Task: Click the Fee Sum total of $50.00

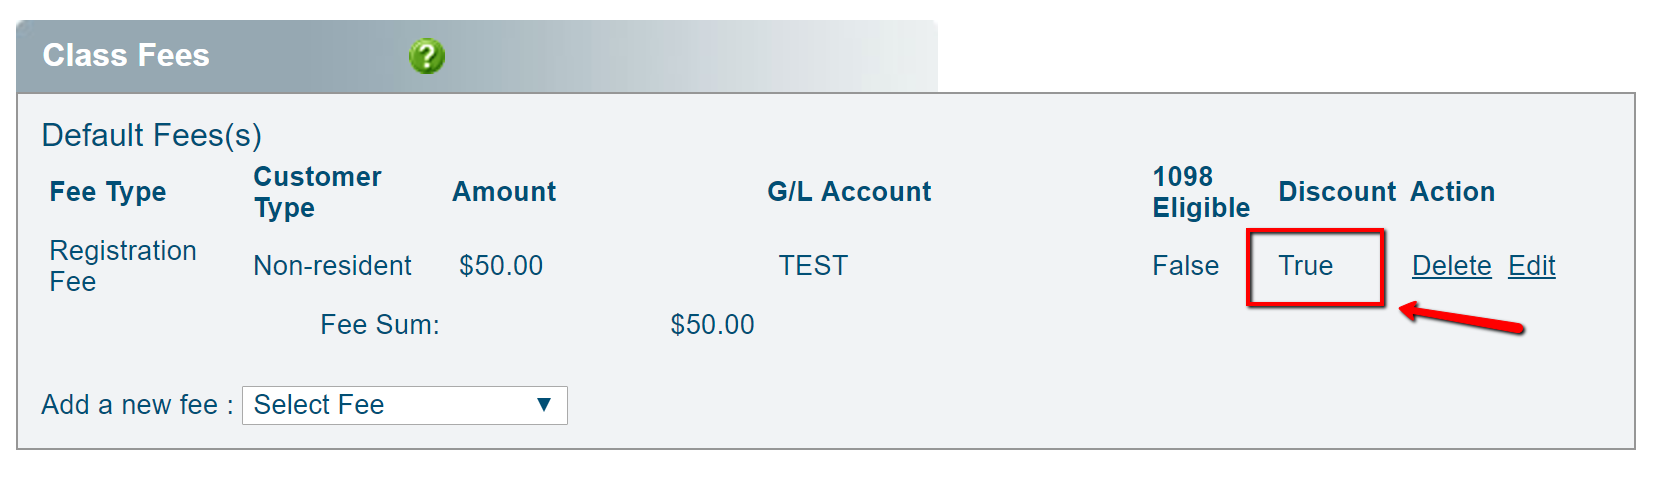Action: point(712,325)
